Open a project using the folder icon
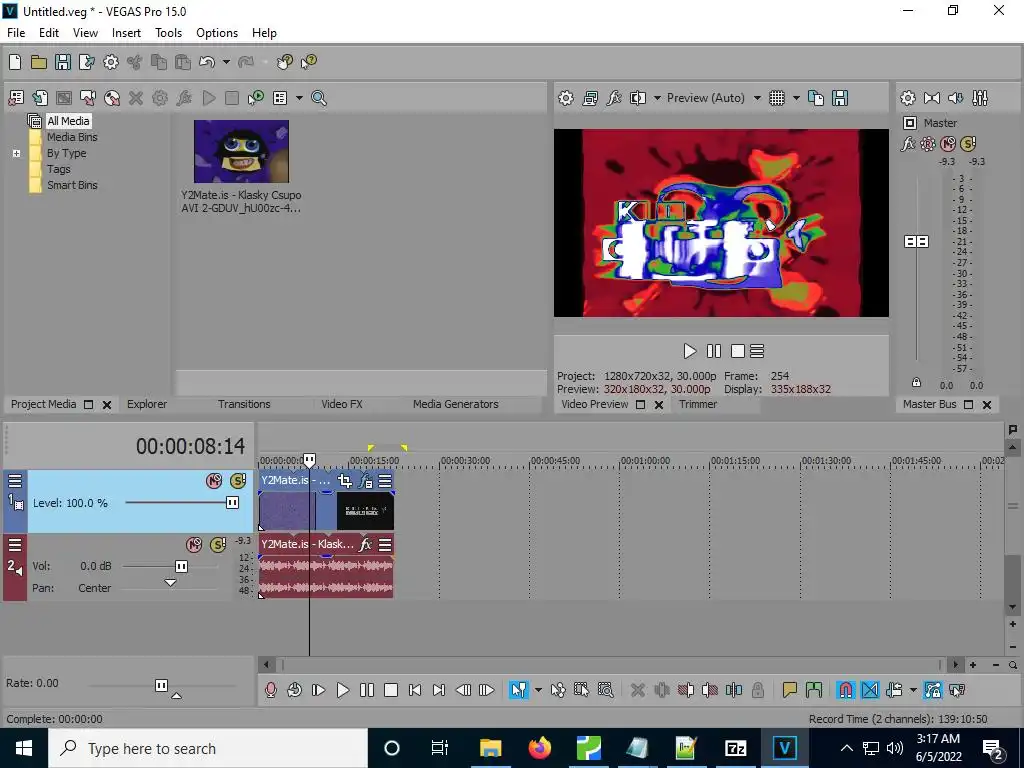Viewport: 1024px width, 768px height. 39,62
